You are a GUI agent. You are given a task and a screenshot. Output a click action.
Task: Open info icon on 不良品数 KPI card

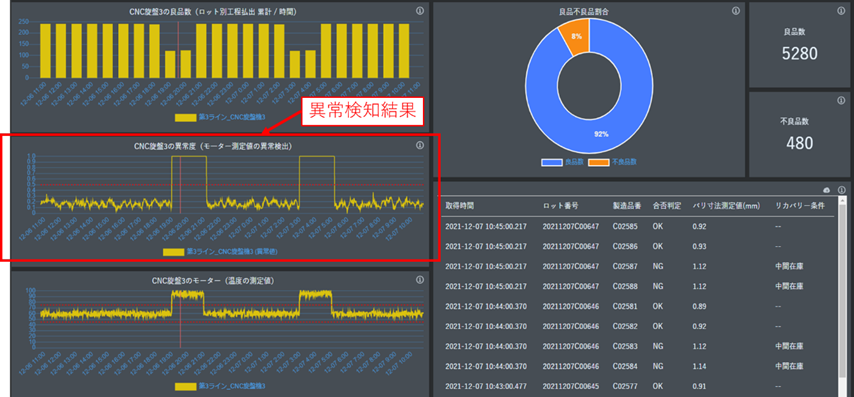(841, 100)
